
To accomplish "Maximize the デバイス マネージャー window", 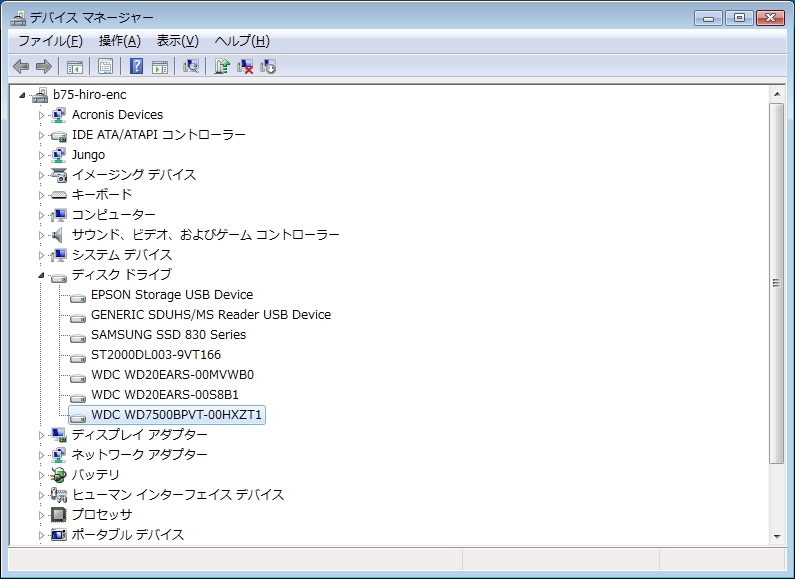I will click(x=739, y=18).
